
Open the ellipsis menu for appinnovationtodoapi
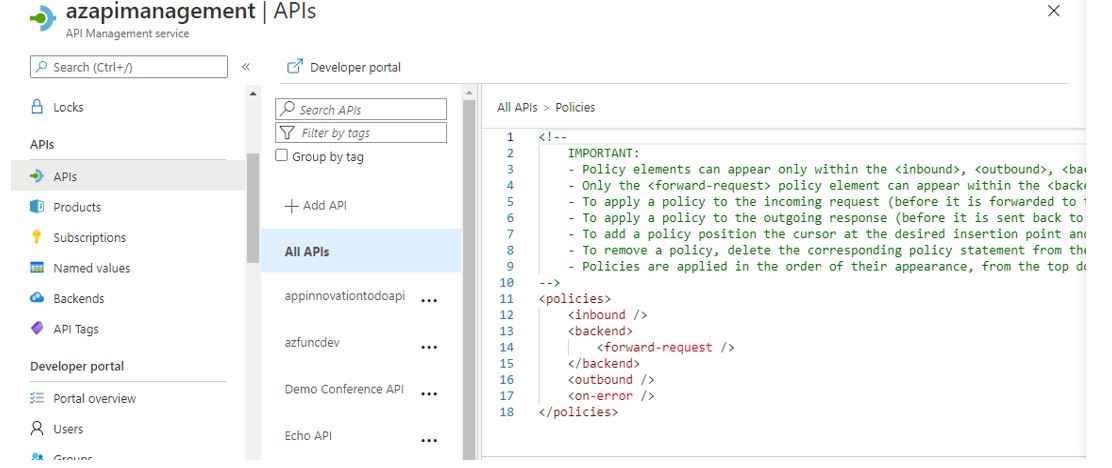(x=428, y=300)
